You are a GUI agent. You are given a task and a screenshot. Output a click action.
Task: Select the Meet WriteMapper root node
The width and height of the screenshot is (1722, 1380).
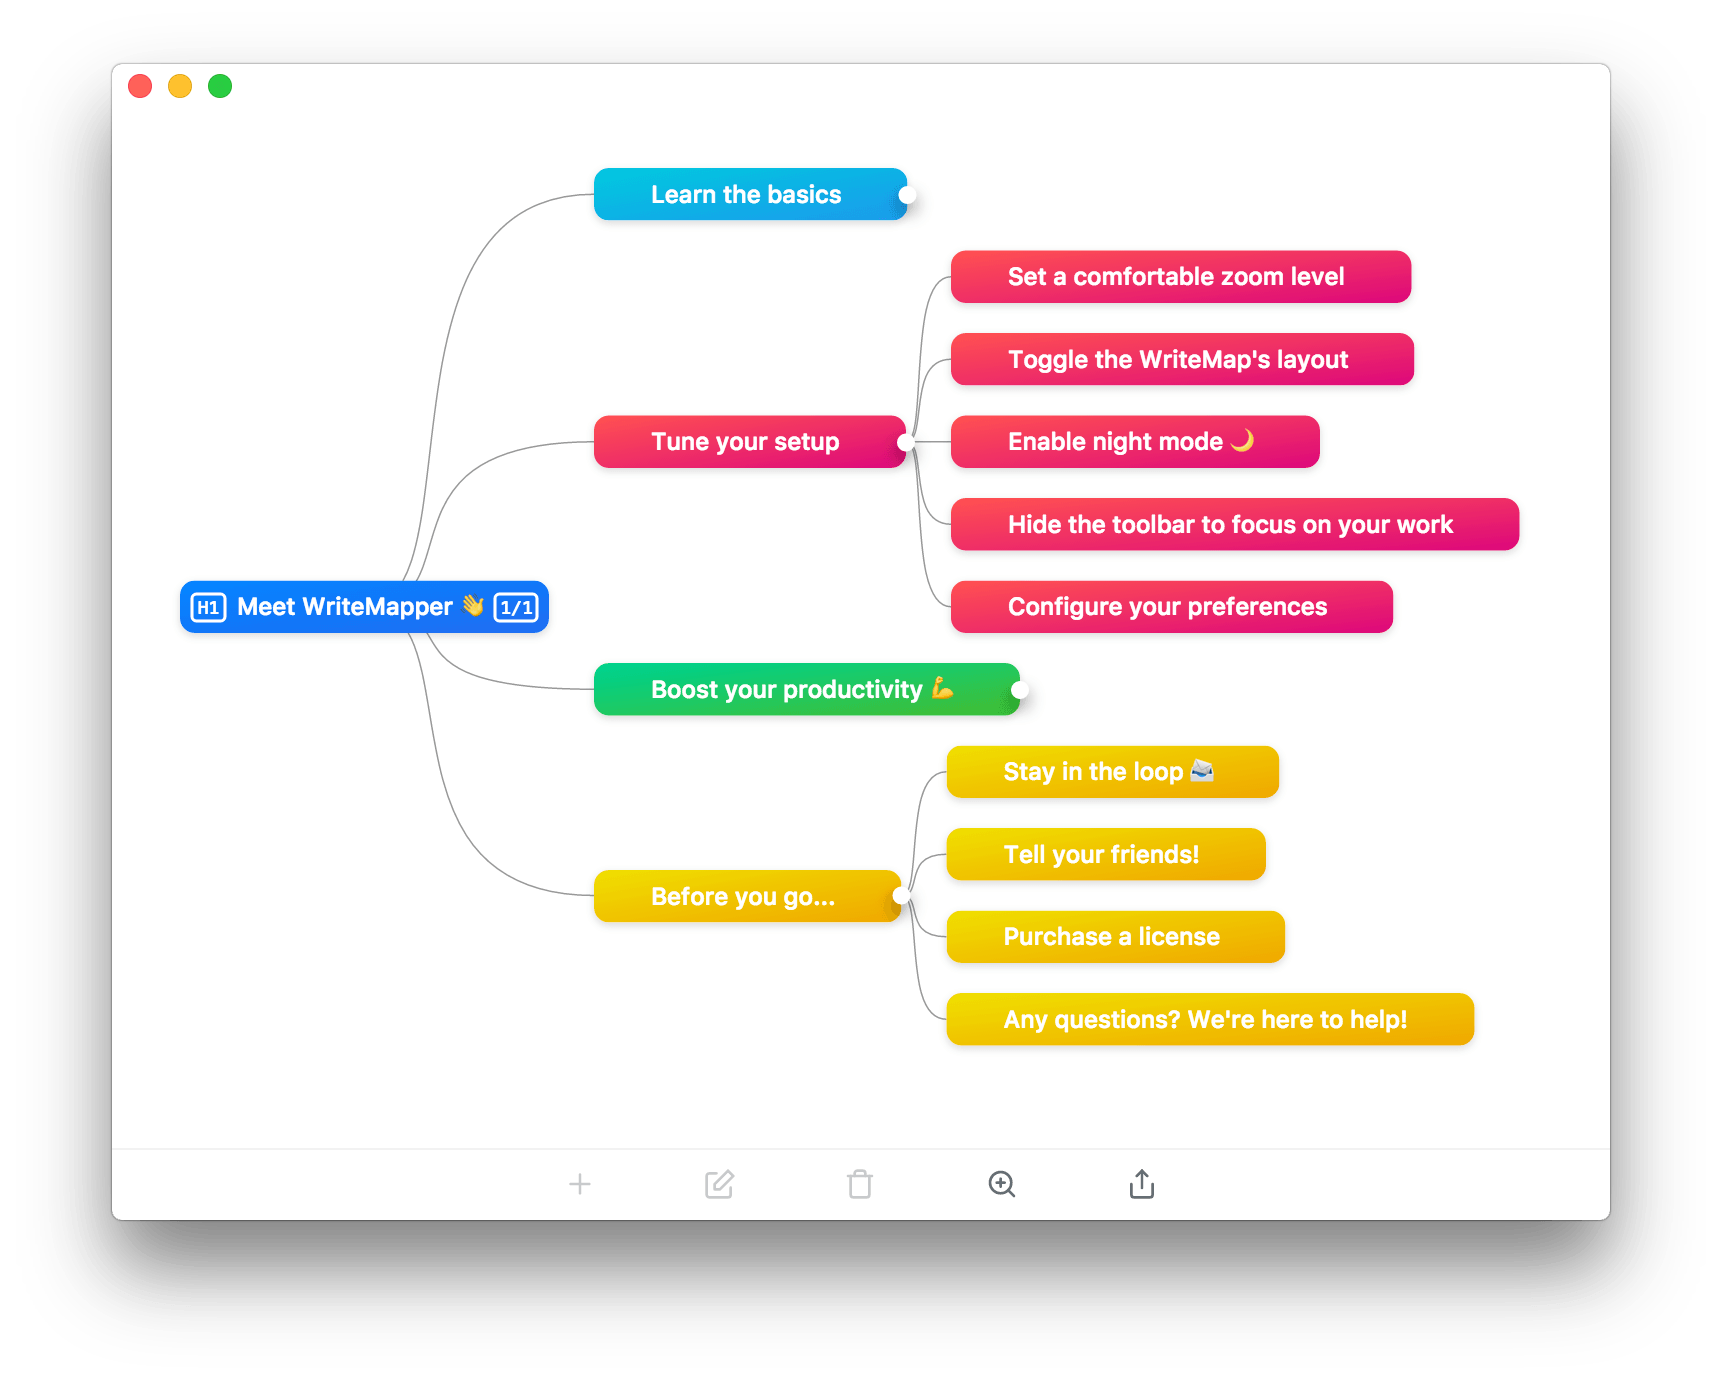click(x=344, y=607)
